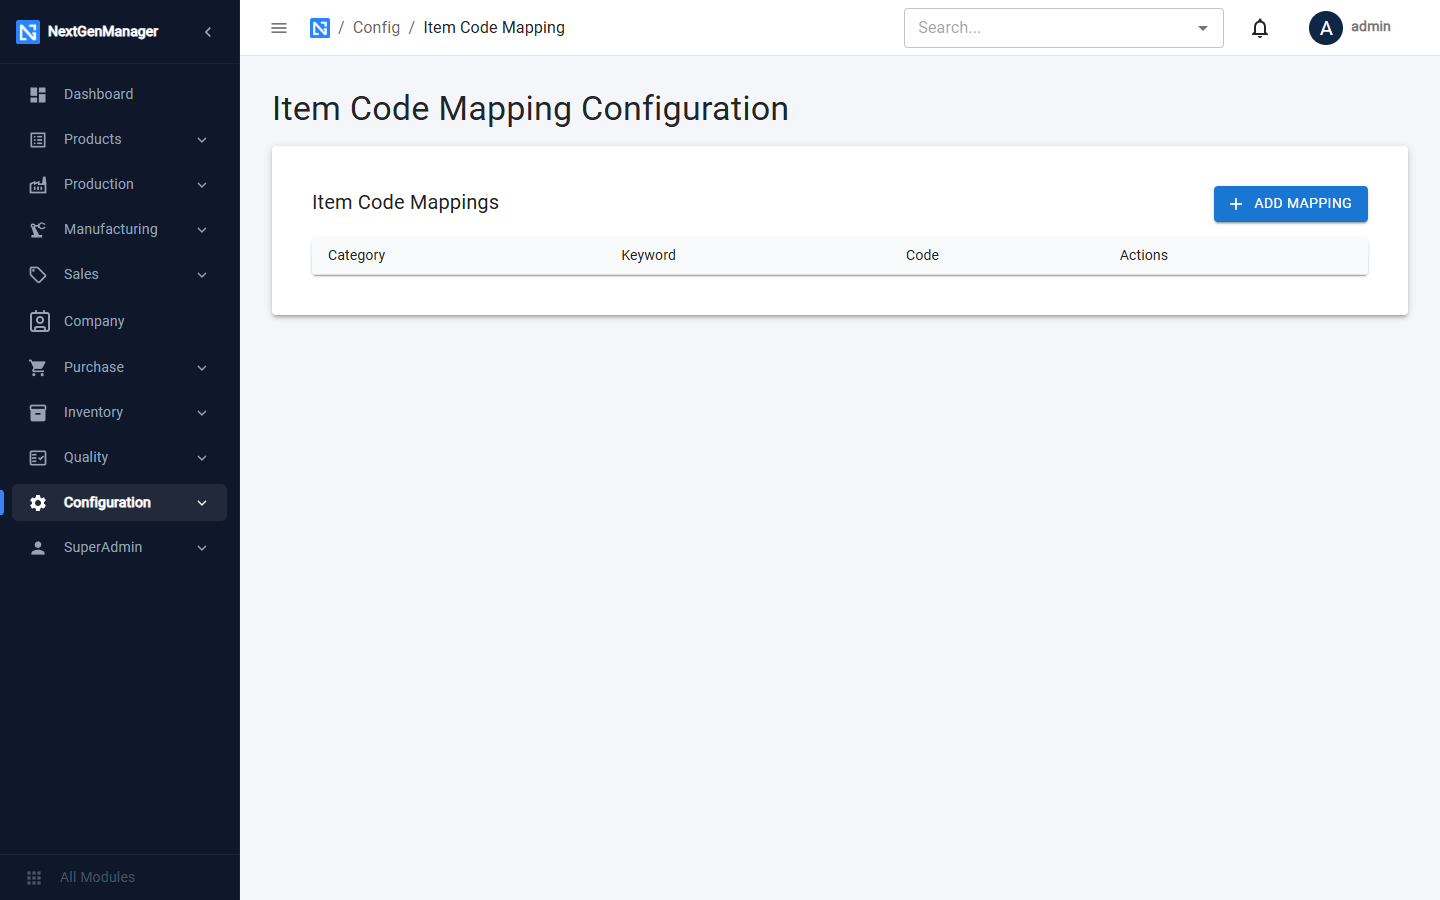This screenshot has width=1440, height=900.
Task: Open the search box dropdown arrow
Action: coord(1203,28)
